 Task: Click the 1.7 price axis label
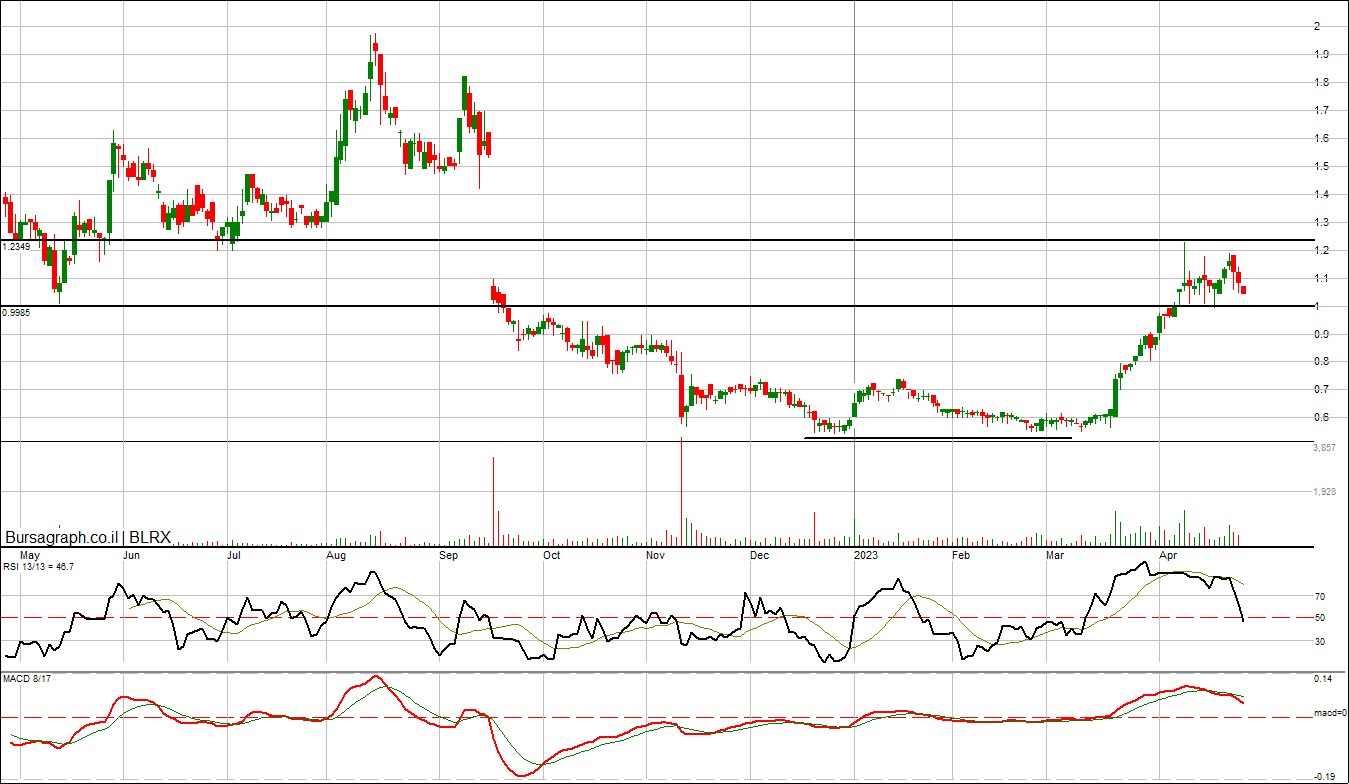tap(1321, 110)
